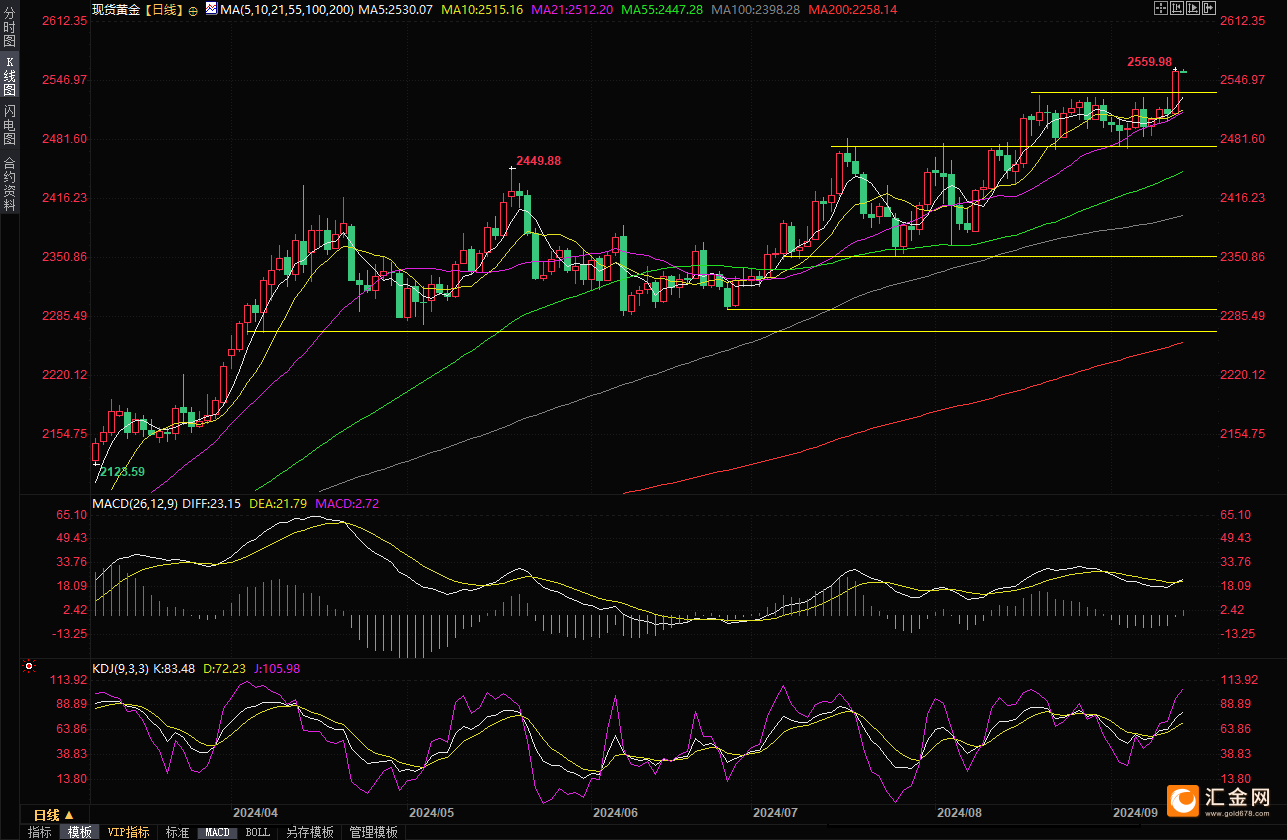Click the MA5:2530.07 value
Image resolution: width=1287 pixels, height=840 pixels.
point(397,9)
